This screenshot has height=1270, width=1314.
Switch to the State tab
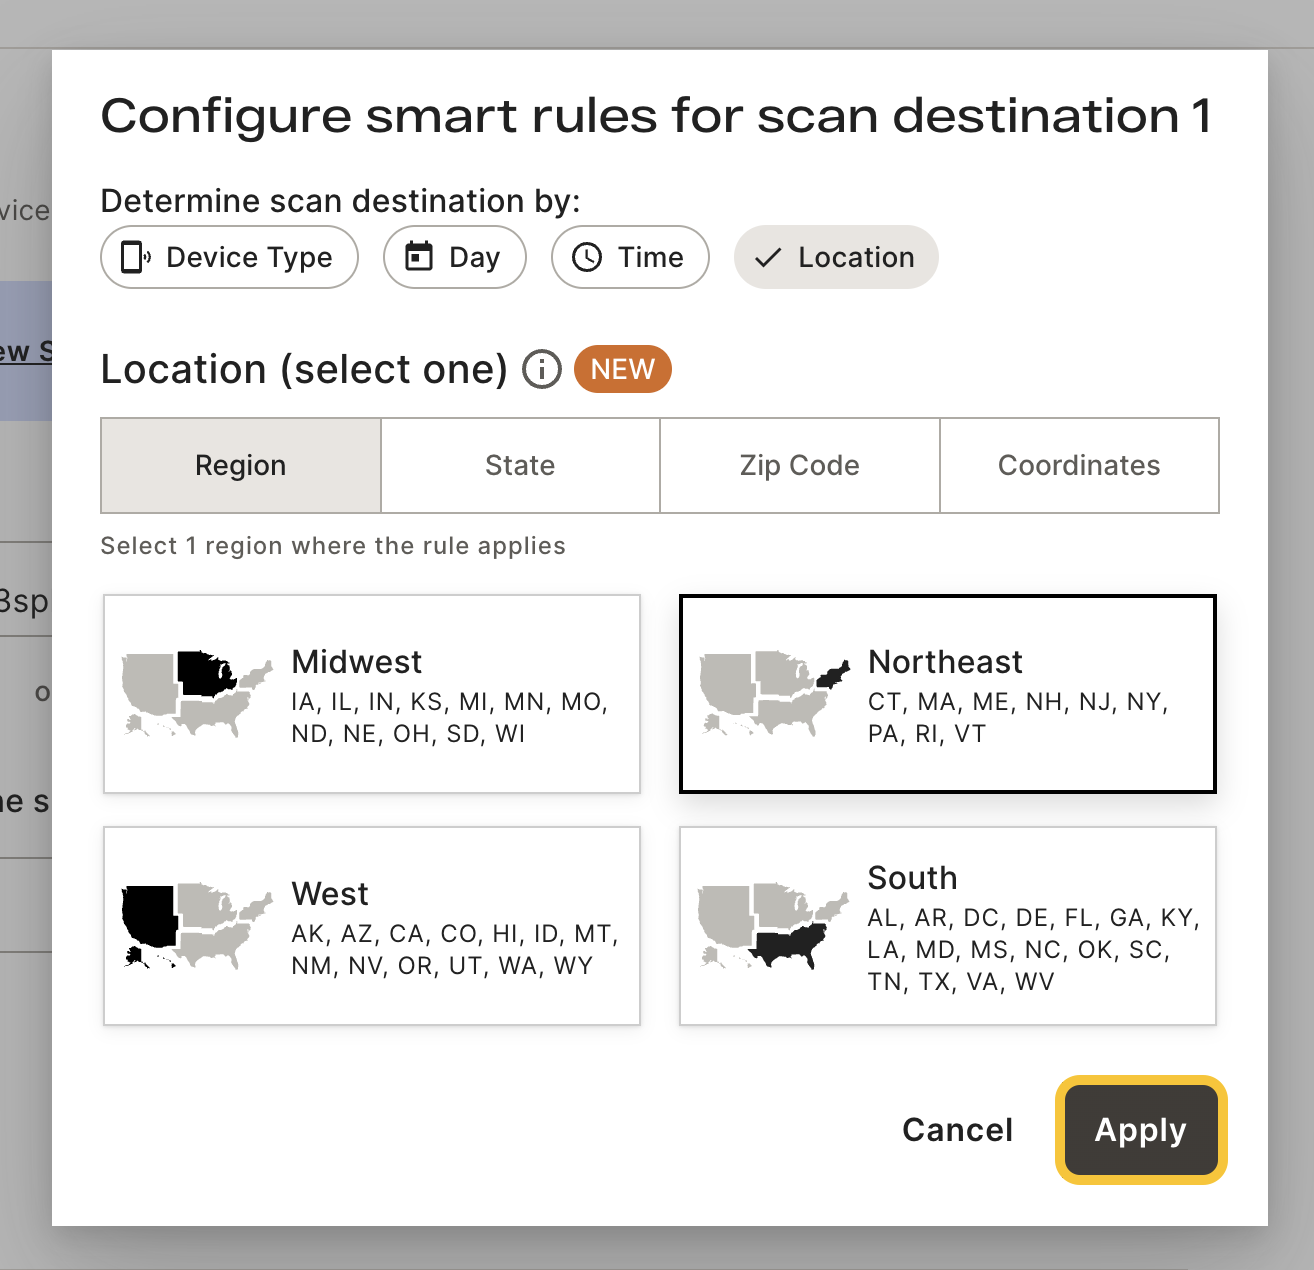click(520, 465)
